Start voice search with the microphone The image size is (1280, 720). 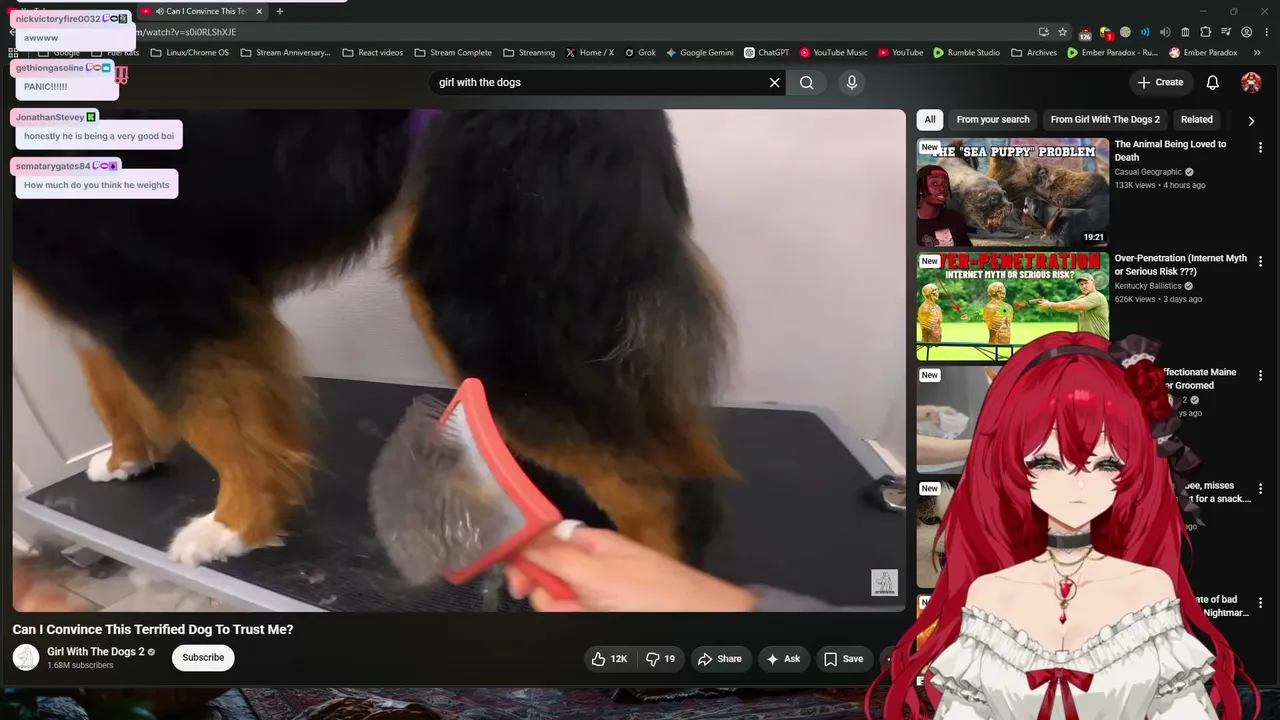click(x=852, y=83)
